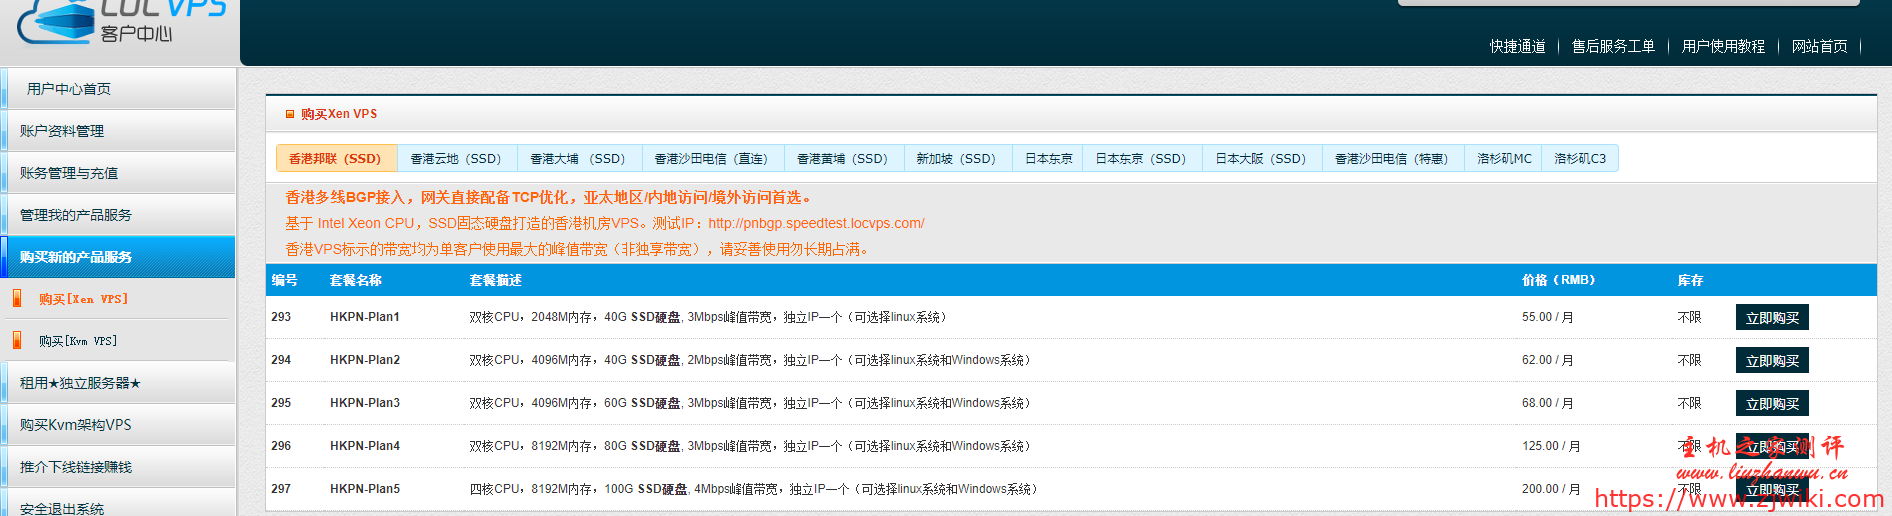Open 管理我的产品服务 menu item
Viewport: 1892px width, 516px height.
76,215
